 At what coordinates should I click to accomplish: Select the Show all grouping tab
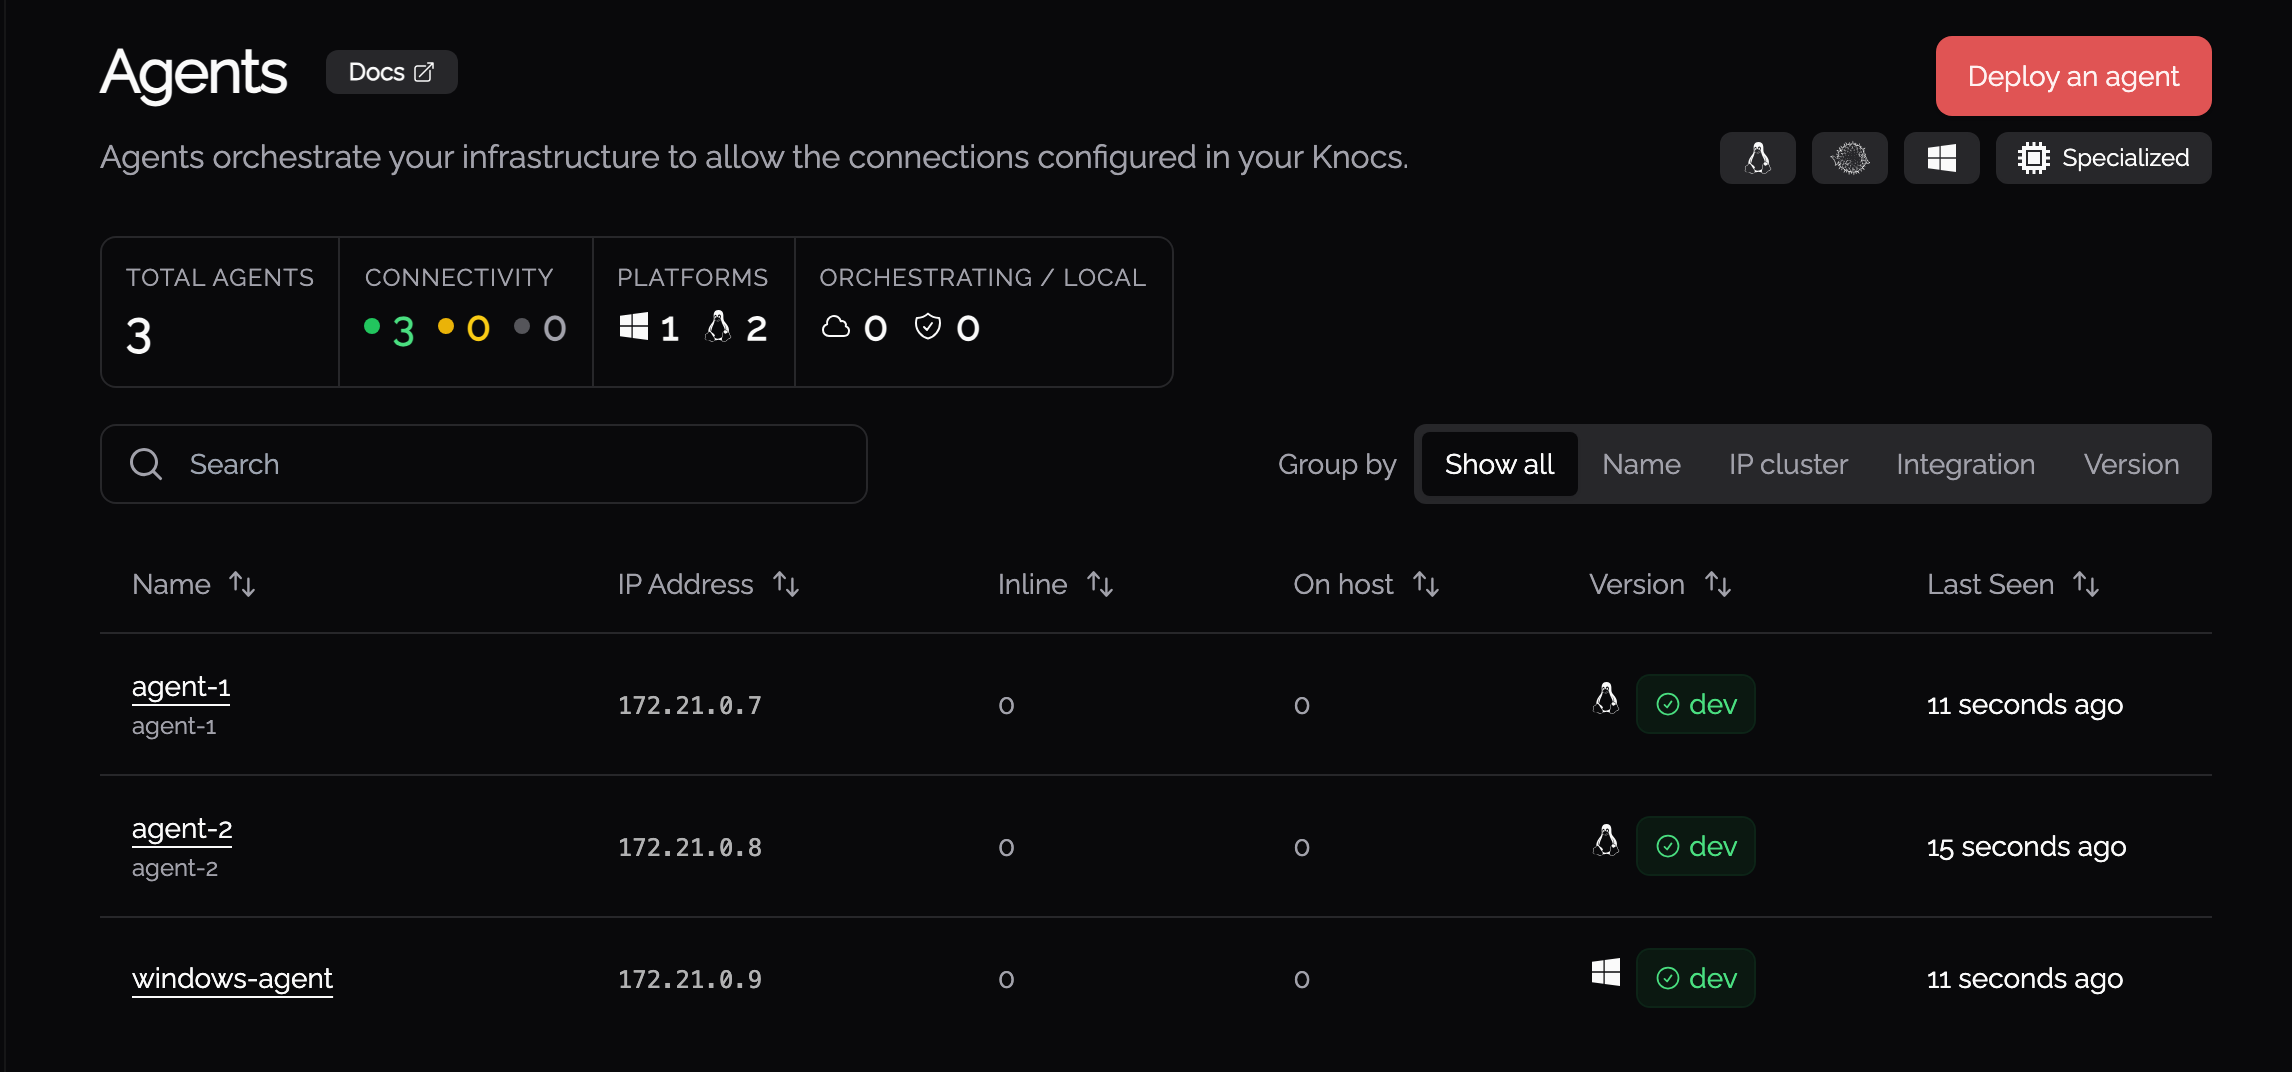click(x=1499, y=464)
